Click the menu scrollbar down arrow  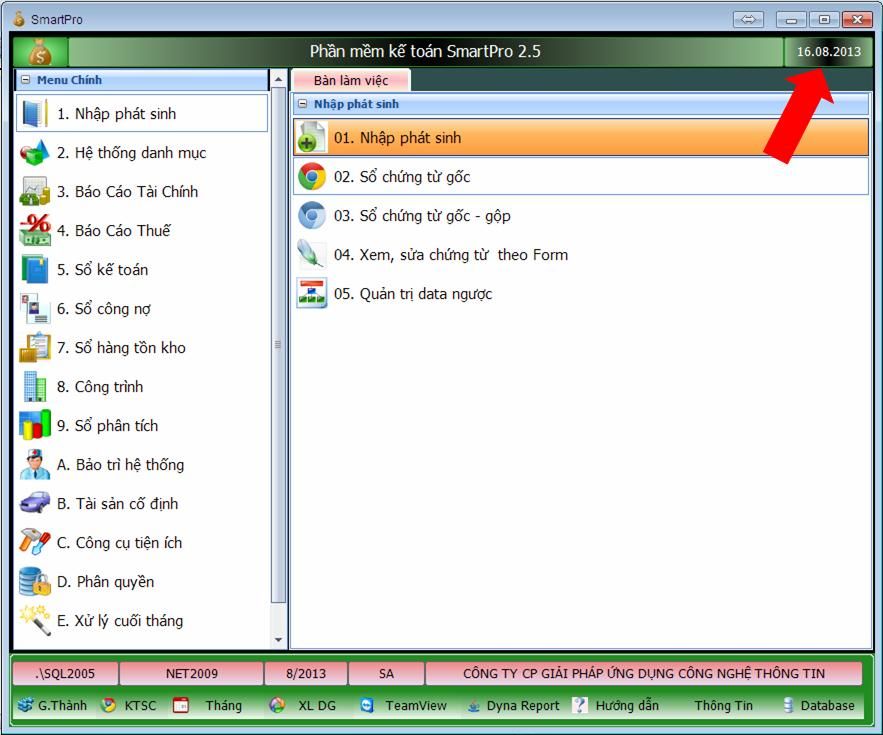278,640
